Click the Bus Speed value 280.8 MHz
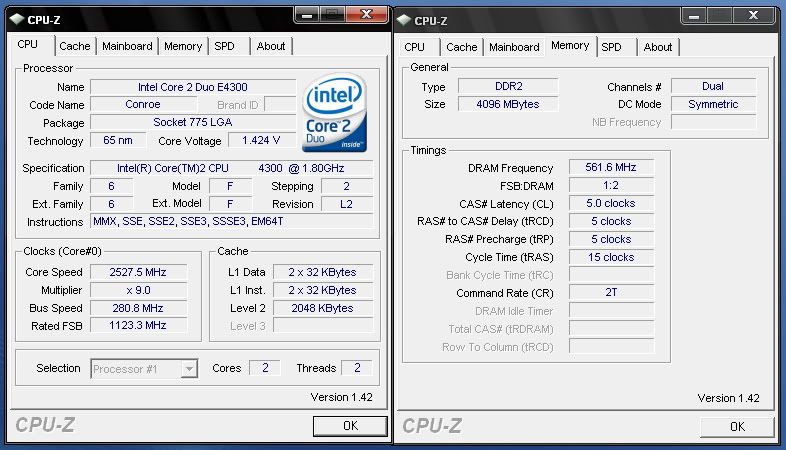786x450 pixels. pyautogui.click(x=138, y=308)
